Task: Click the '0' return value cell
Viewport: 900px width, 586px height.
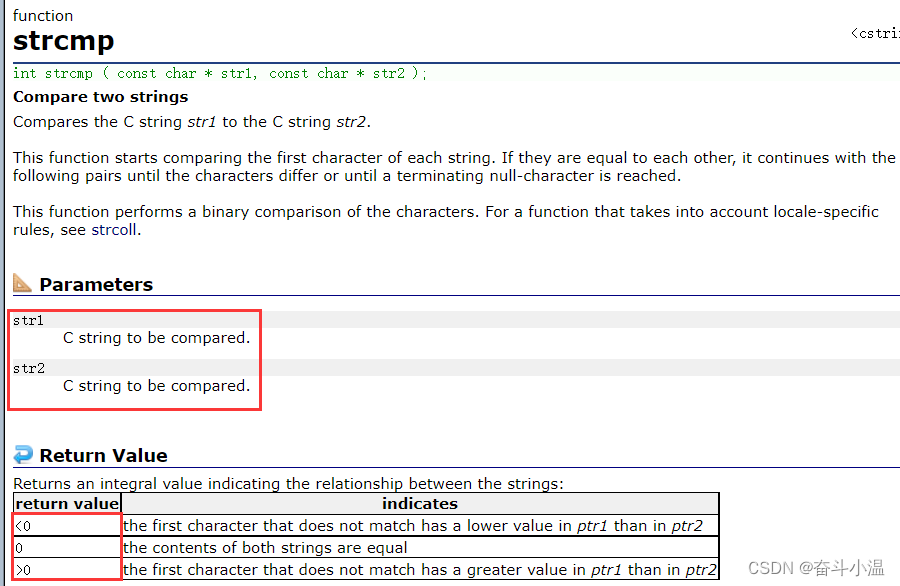Action: (x=67, y=548)
